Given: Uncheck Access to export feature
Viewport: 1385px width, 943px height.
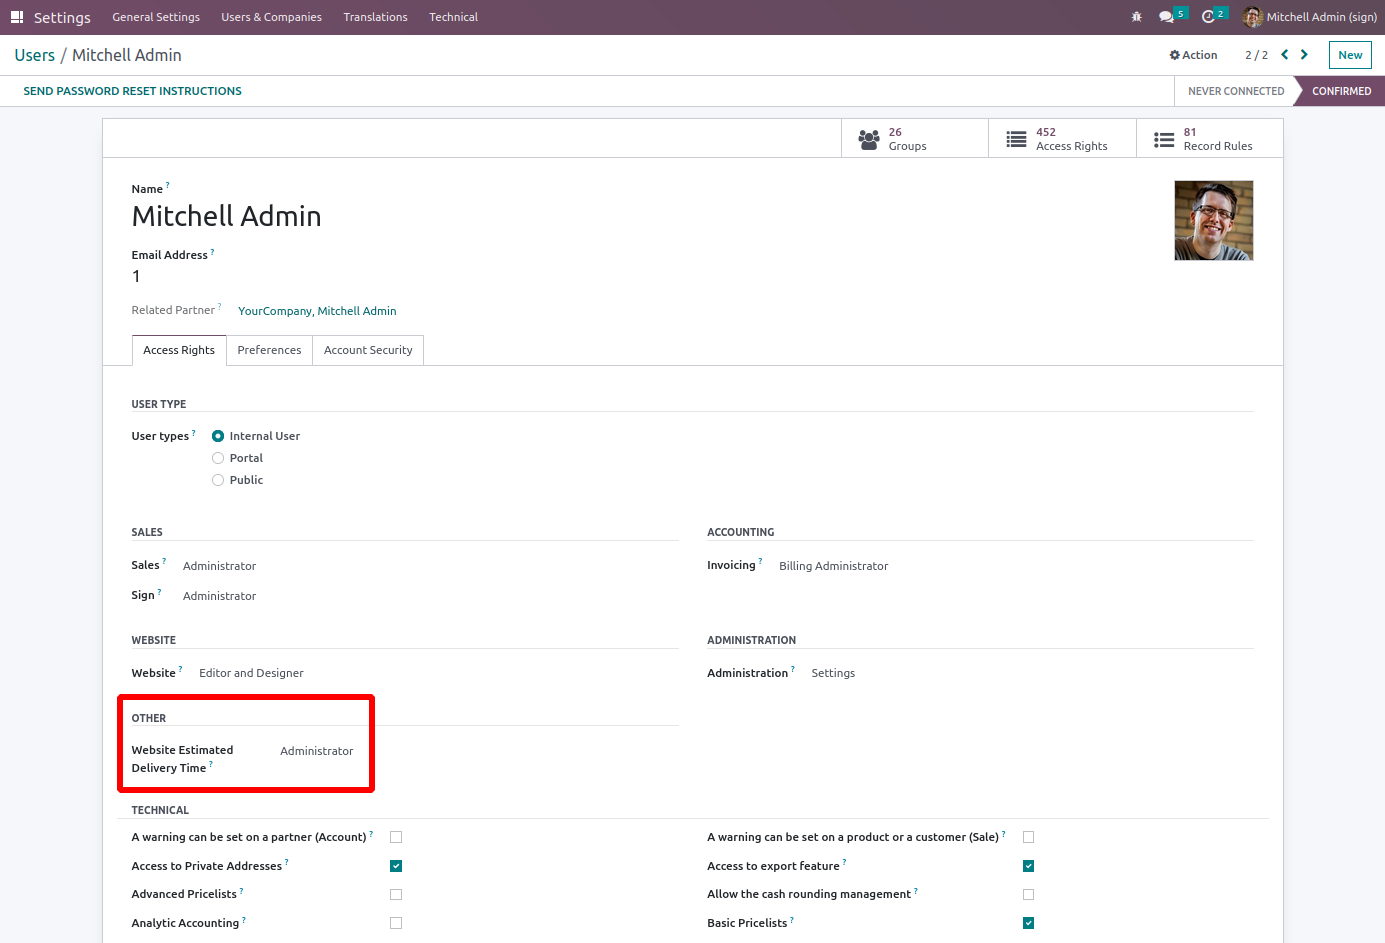Looking at the screenshot, I should point(1028,866).
